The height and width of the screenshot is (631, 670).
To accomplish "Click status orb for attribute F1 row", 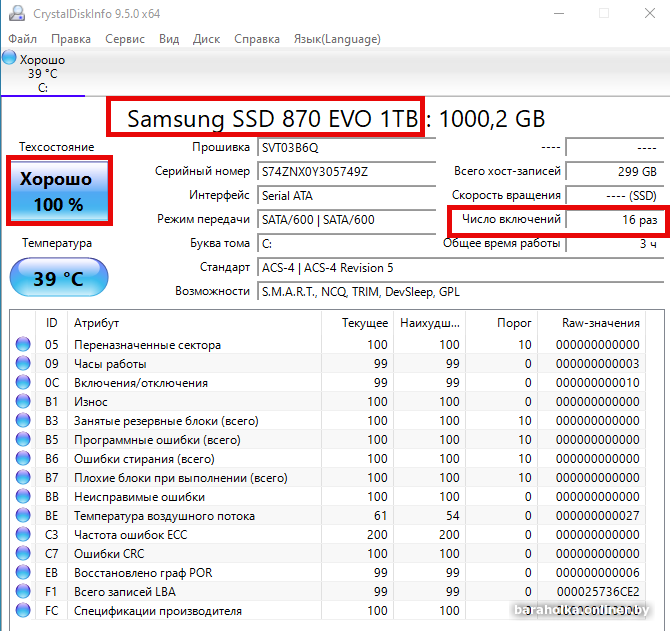I will click(23, 591).
